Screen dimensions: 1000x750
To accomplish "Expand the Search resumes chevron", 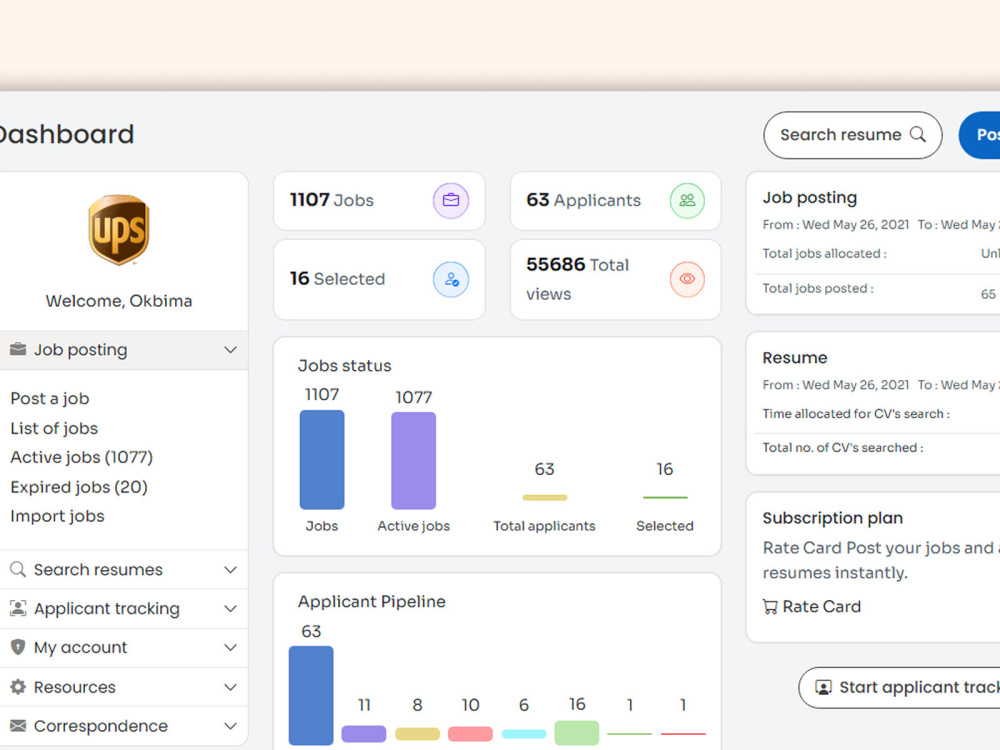I will (x=230, y=570).
